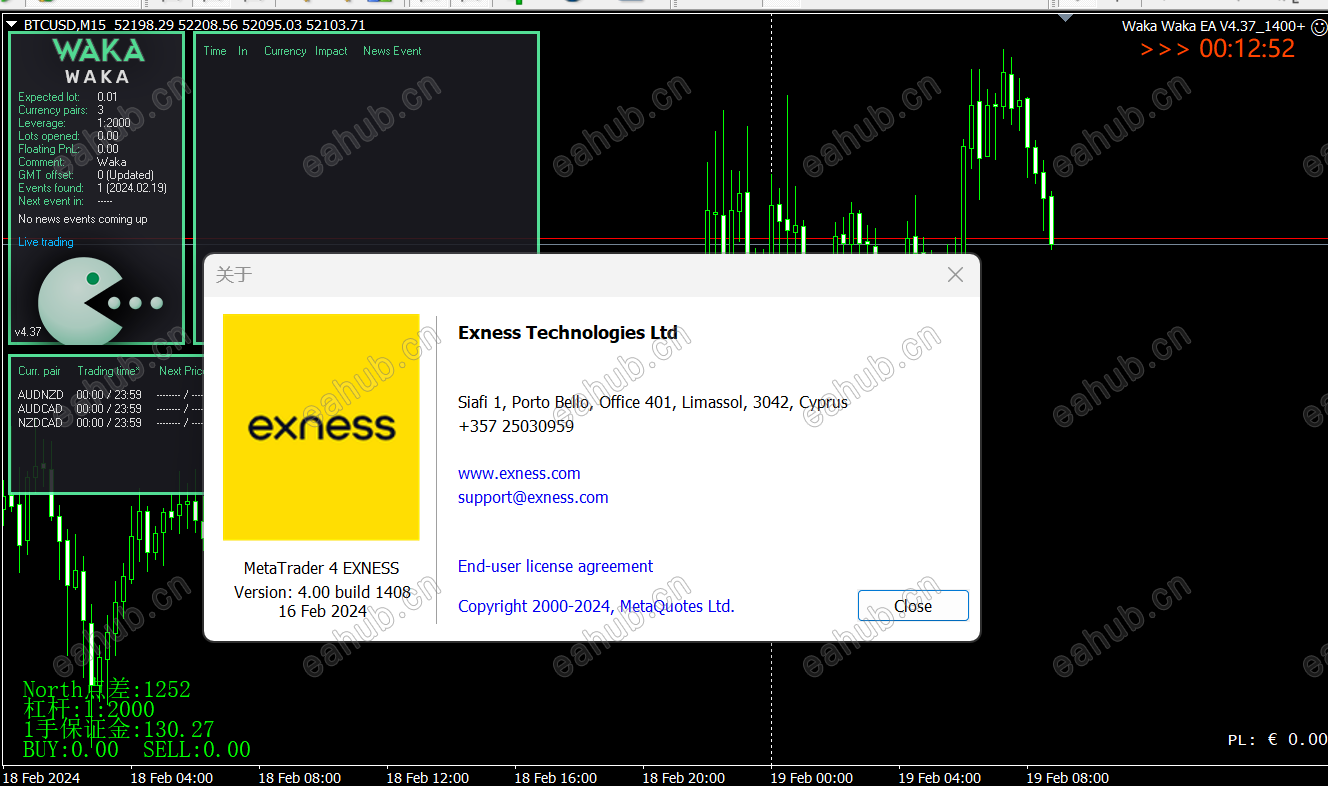Viewport: 1328px width, 786px height.
Task: Click the "Curr. pair" column header
Action: [39, 371]
